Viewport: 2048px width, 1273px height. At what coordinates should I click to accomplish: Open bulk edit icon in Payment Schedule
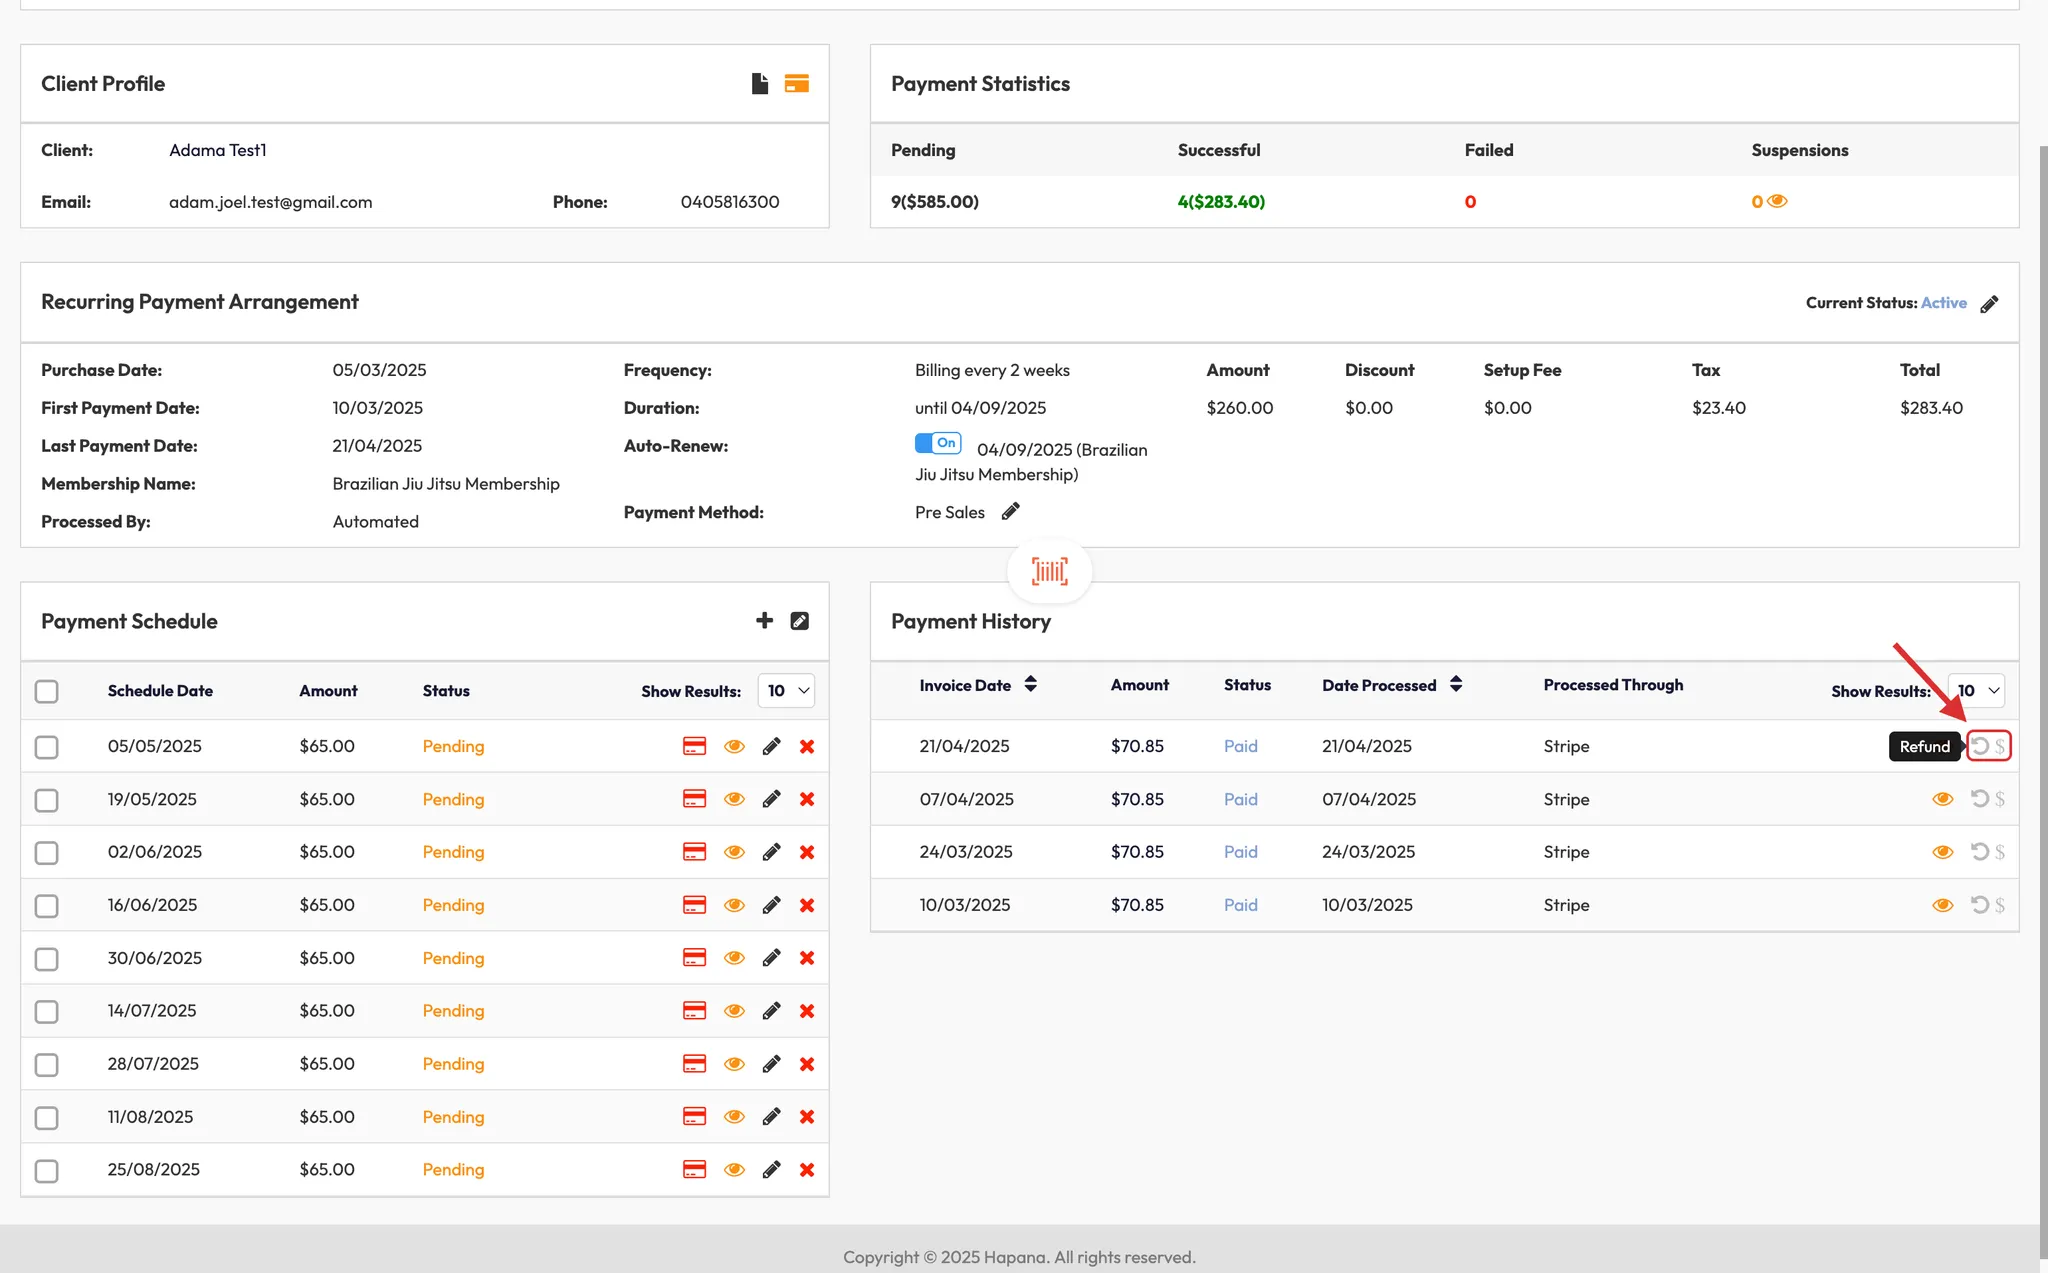tap(800, 621)
